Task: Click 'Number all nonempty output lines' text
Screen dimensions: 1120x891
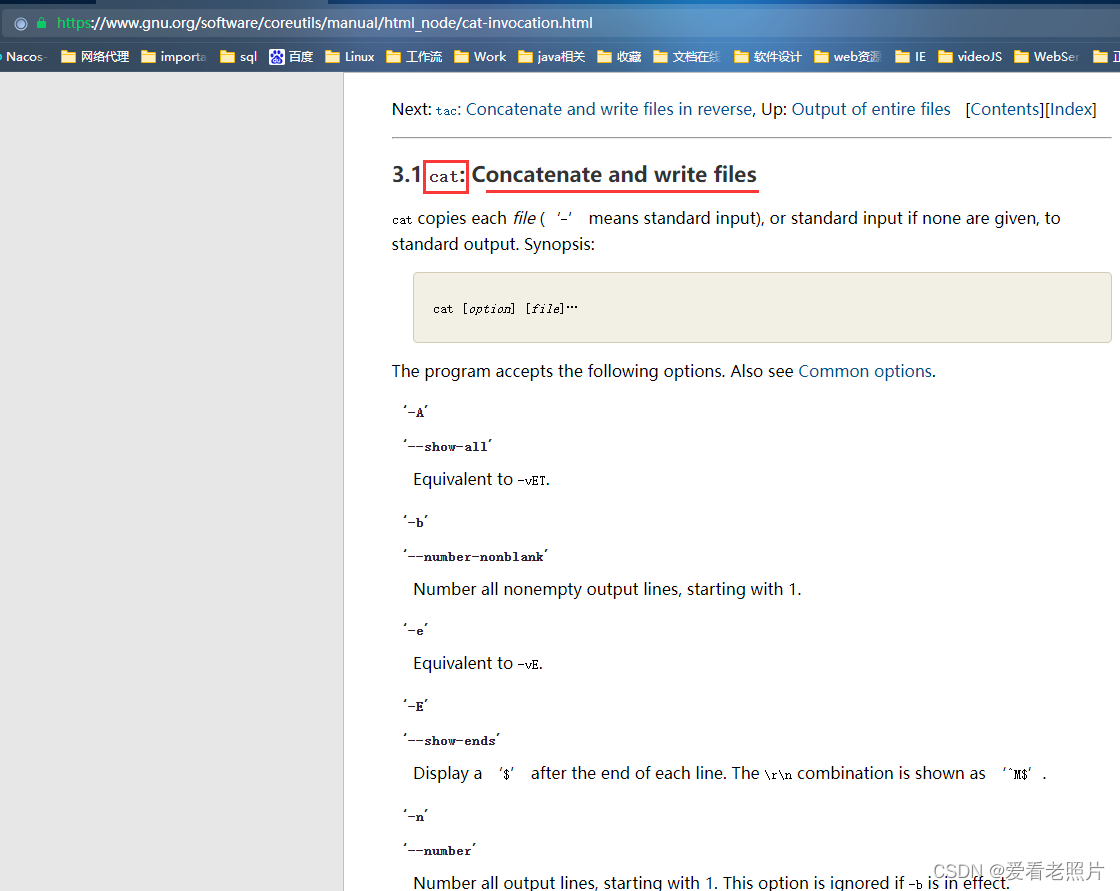Action: (x=607, y=589)
